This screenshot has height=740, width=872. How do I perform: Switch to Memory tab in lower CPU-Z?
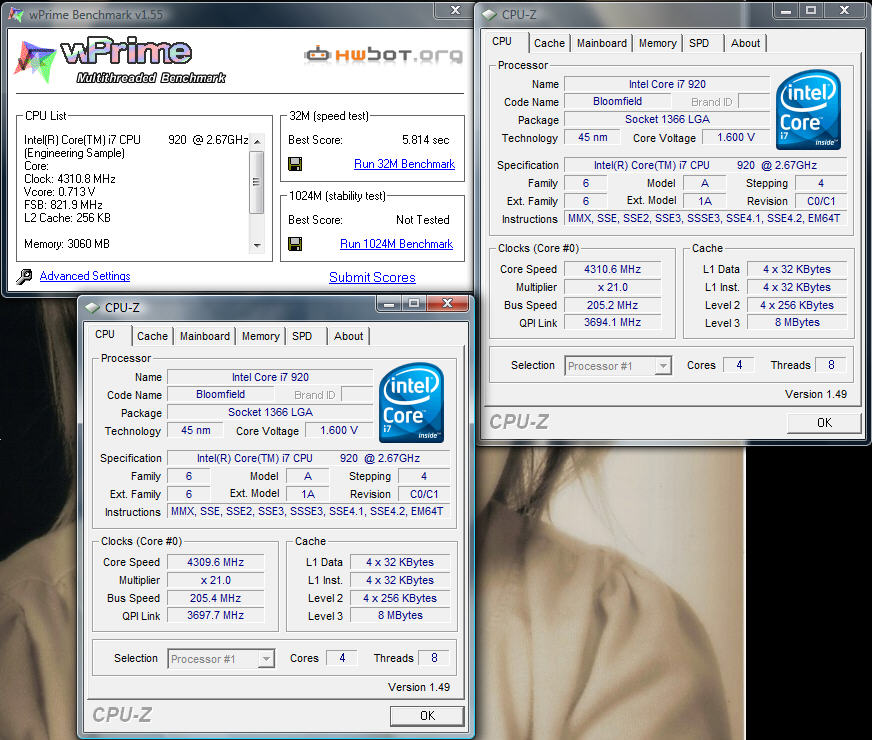tap(260, 336)
